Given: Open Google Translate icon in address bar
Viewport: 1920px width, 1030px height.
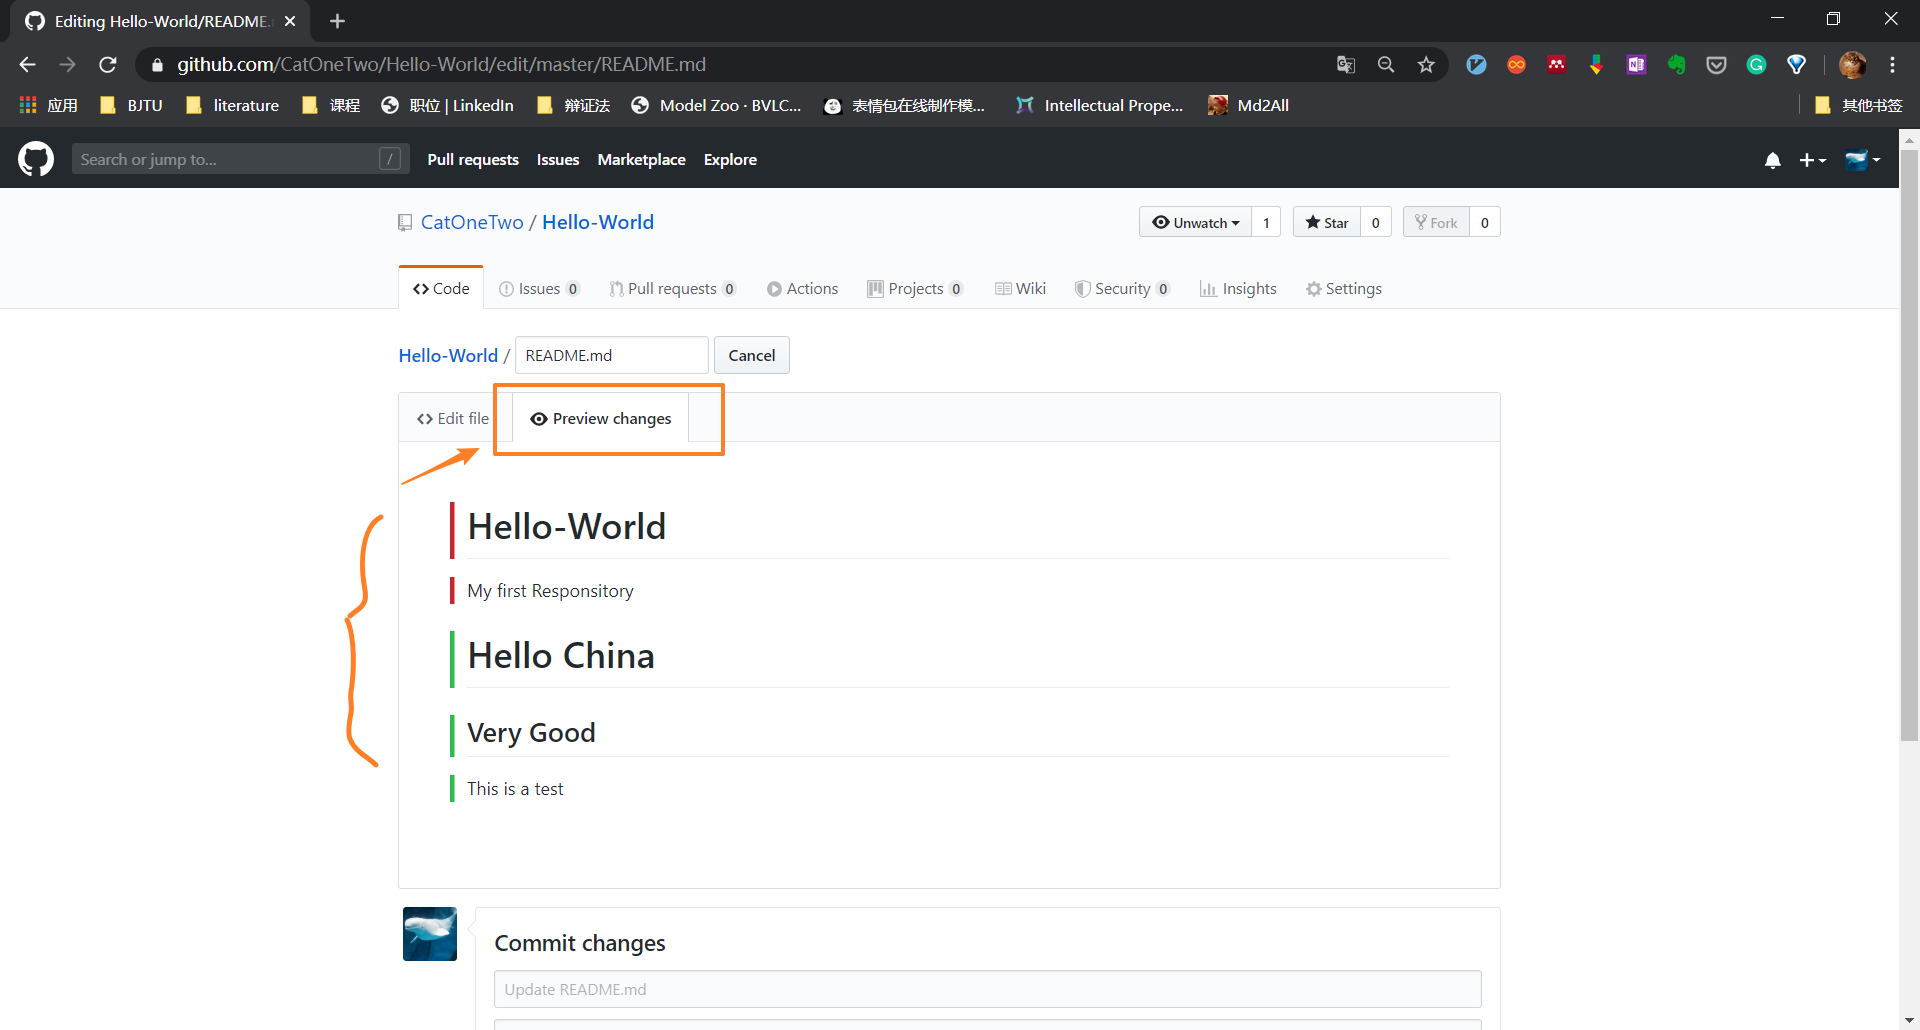Looking at the screenshot, I should click(1346, 65).
